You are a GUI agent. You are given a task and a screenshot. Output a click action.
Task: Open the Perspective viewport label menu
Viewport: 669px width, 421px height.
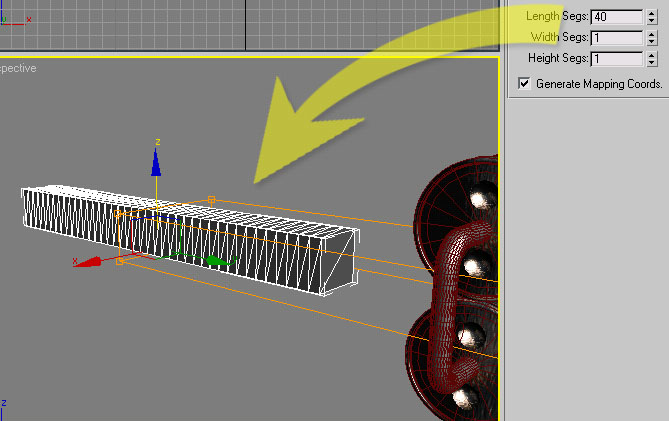[x=18, y=68]
